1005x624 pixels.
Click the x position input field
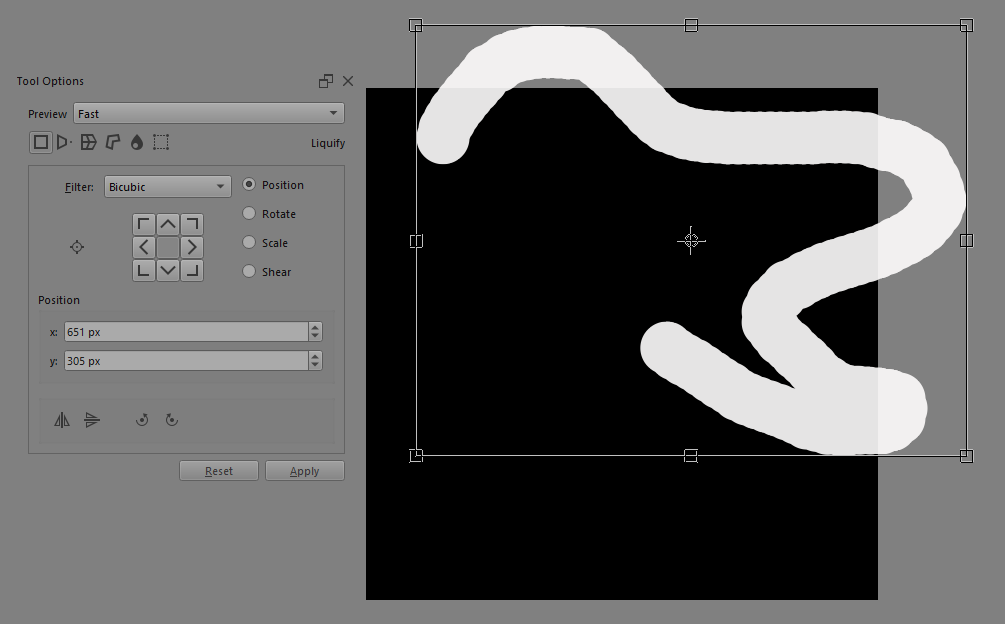(x=185, y=332)
